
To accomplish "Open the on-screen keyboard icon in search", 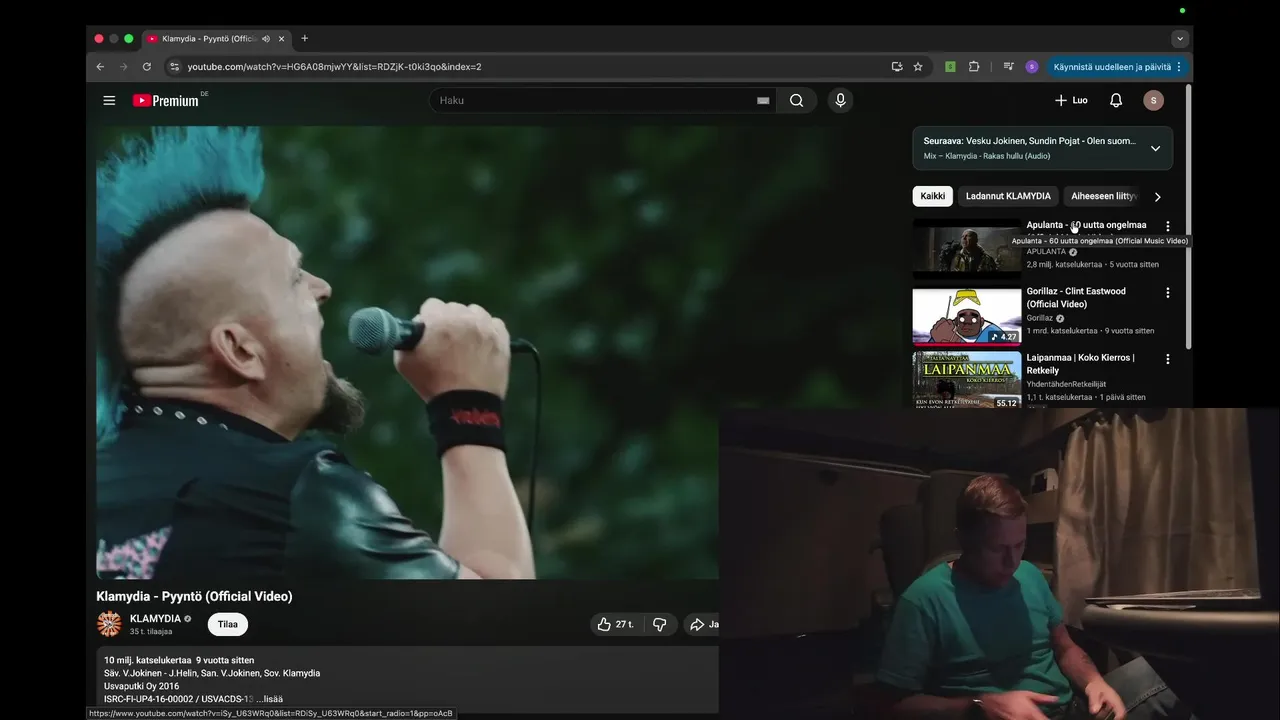I will coord(763,100).
